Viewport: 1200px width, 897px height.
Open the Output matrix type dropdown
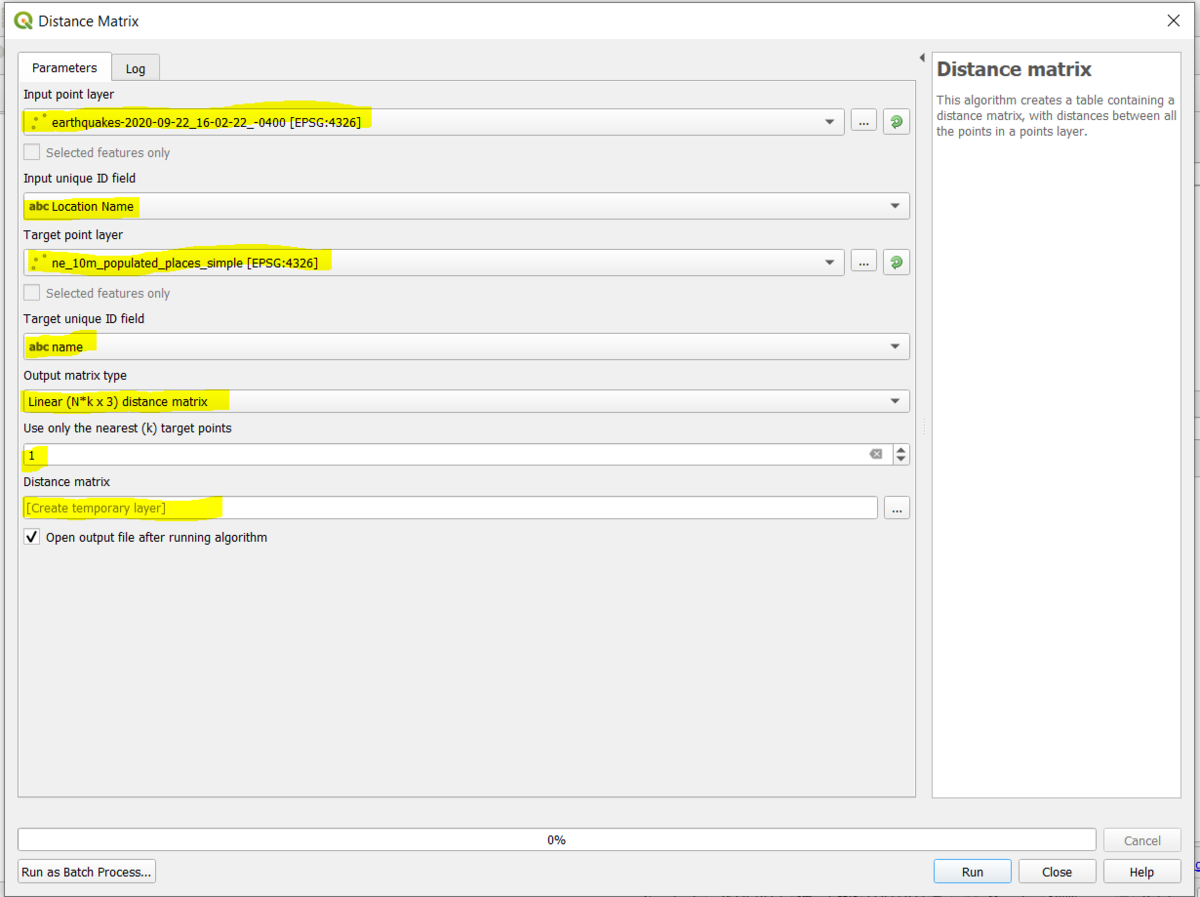[x=894, y=401]
